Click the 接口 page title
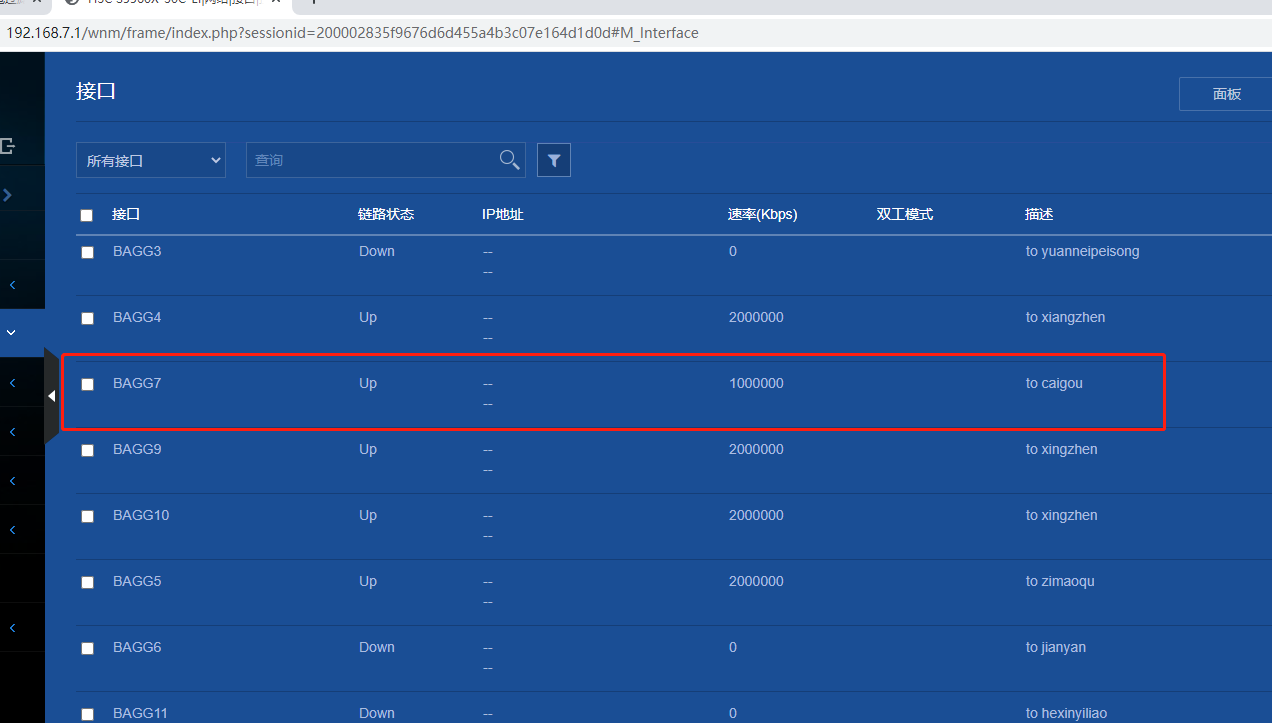 [x=96, y=91]
